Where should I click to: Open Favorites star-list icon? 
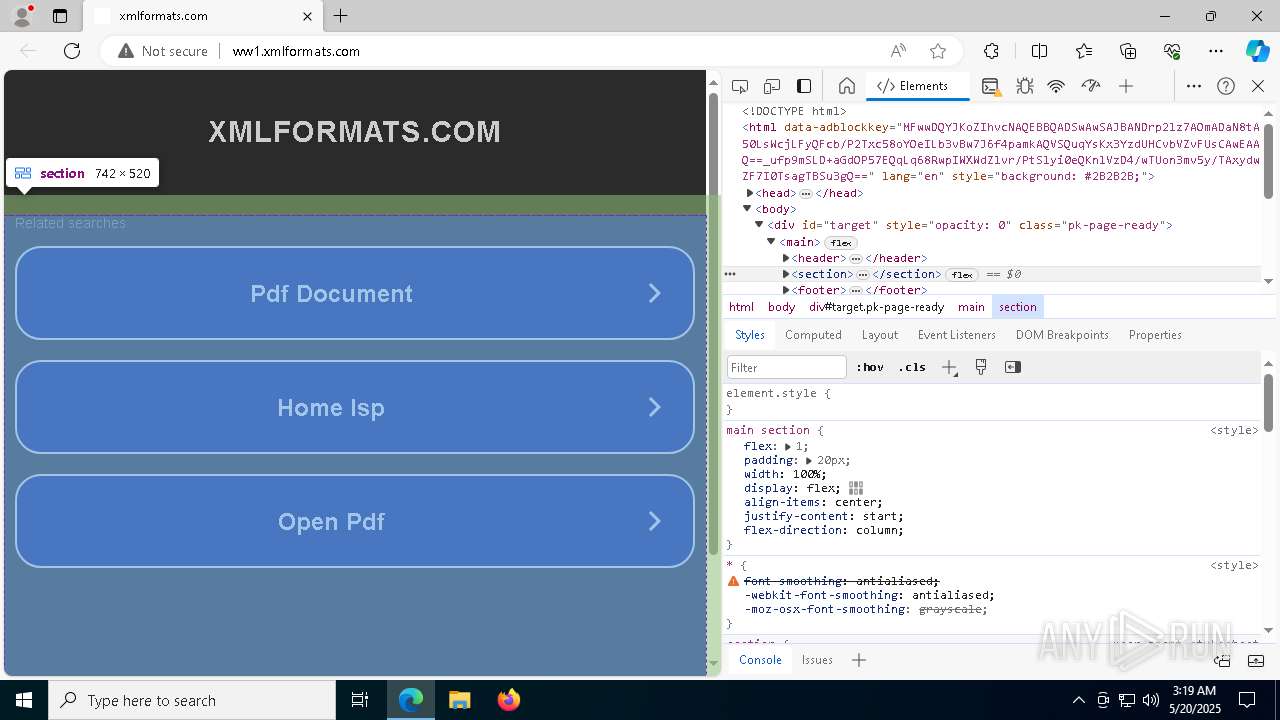1084,51
